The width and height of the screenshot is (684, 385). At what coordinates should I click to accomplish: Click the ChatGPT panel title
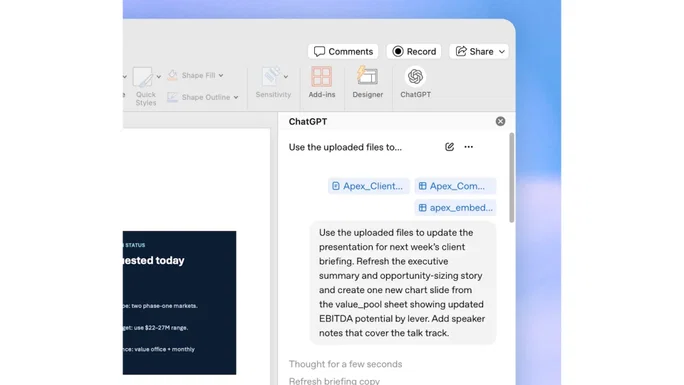coord(308,122)
